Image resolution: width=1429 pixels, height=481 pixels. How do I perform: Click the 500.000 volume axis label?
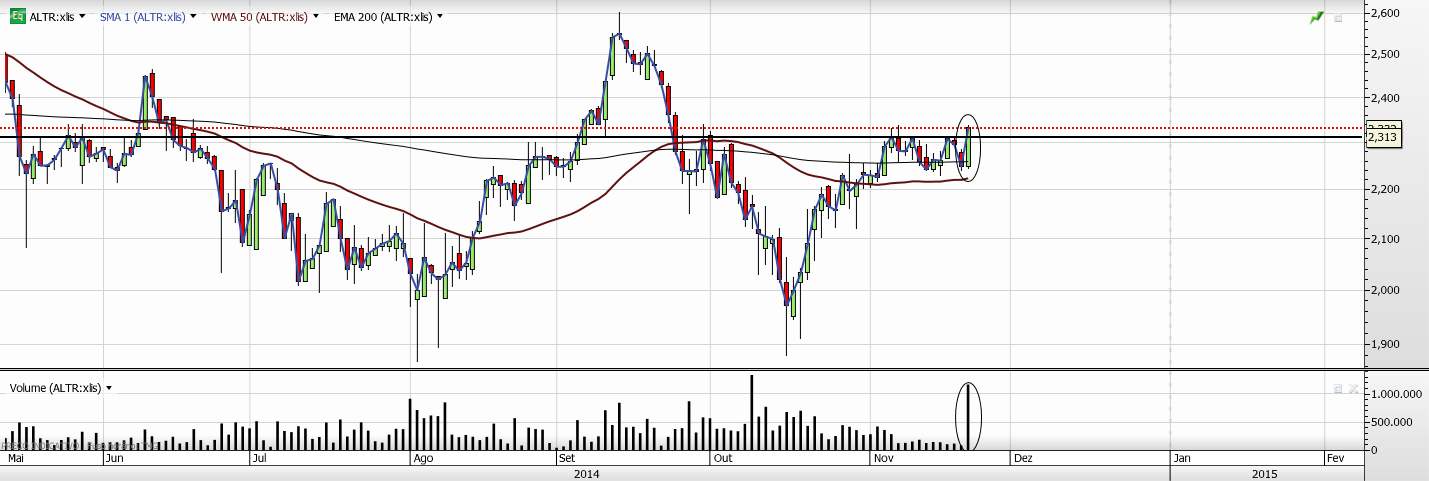pos(1390,421)
